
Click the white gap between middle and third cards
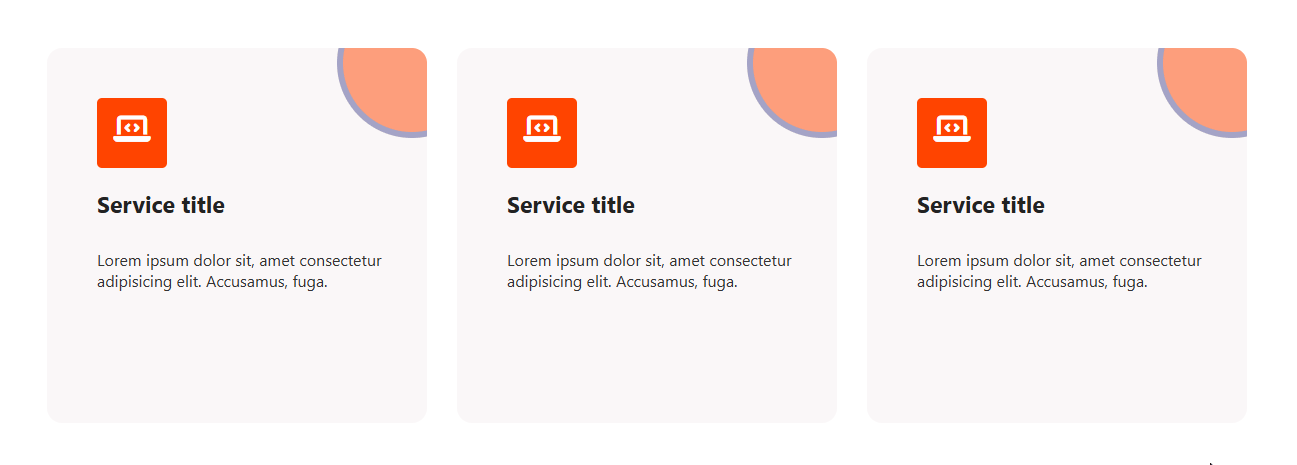click(852, 235)
